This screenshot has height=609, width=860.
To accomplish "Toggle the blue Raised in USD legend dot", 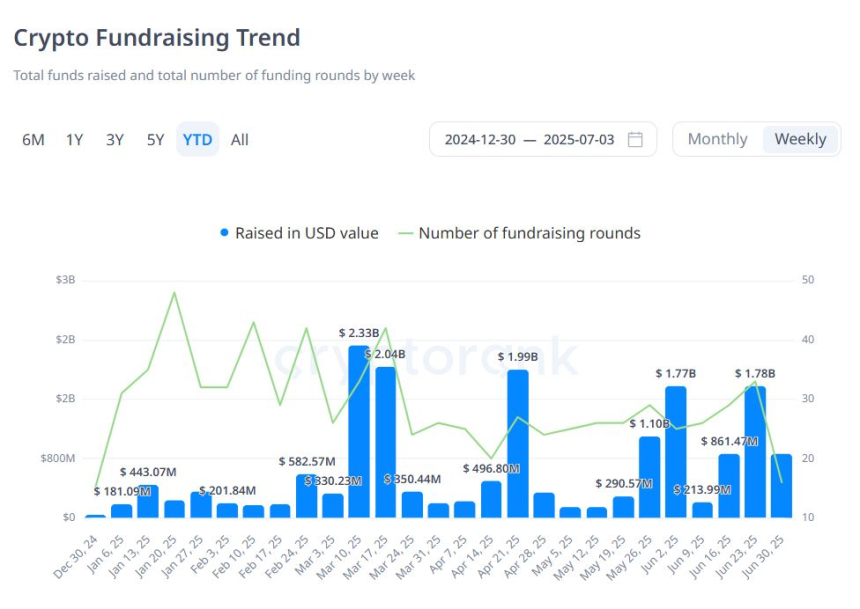I will click(x=224, y=233).
